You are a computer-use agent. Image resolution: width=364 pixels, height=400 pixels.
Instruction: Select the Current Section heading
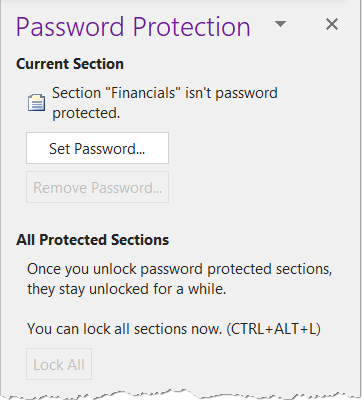70,64
